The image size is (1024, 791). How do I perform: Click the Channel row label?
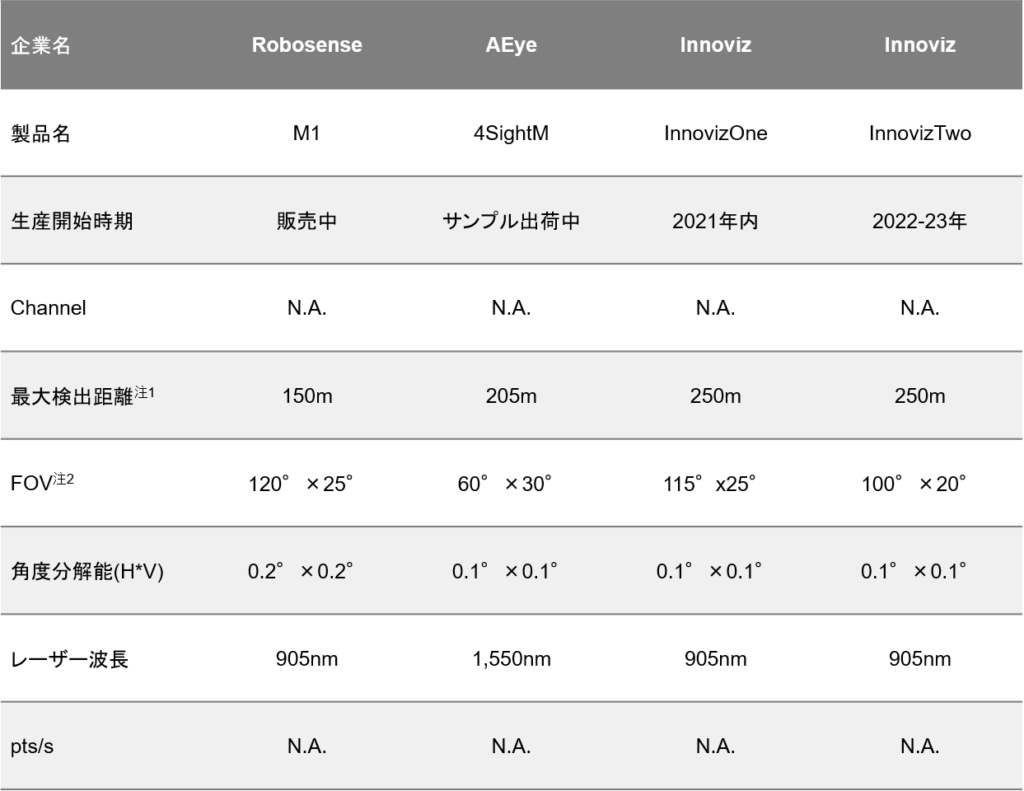48,308
